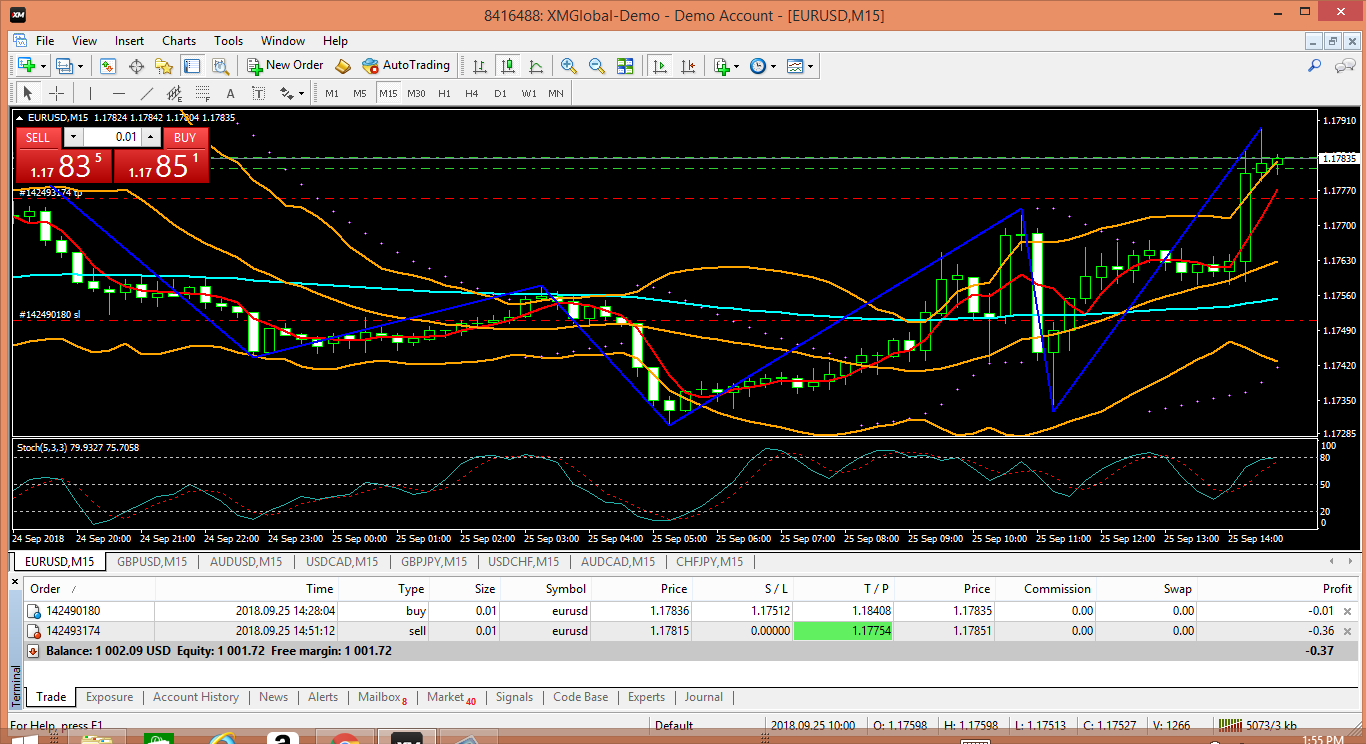
Task: Open the chat bubbles icon
Action: coord(1344,66)
